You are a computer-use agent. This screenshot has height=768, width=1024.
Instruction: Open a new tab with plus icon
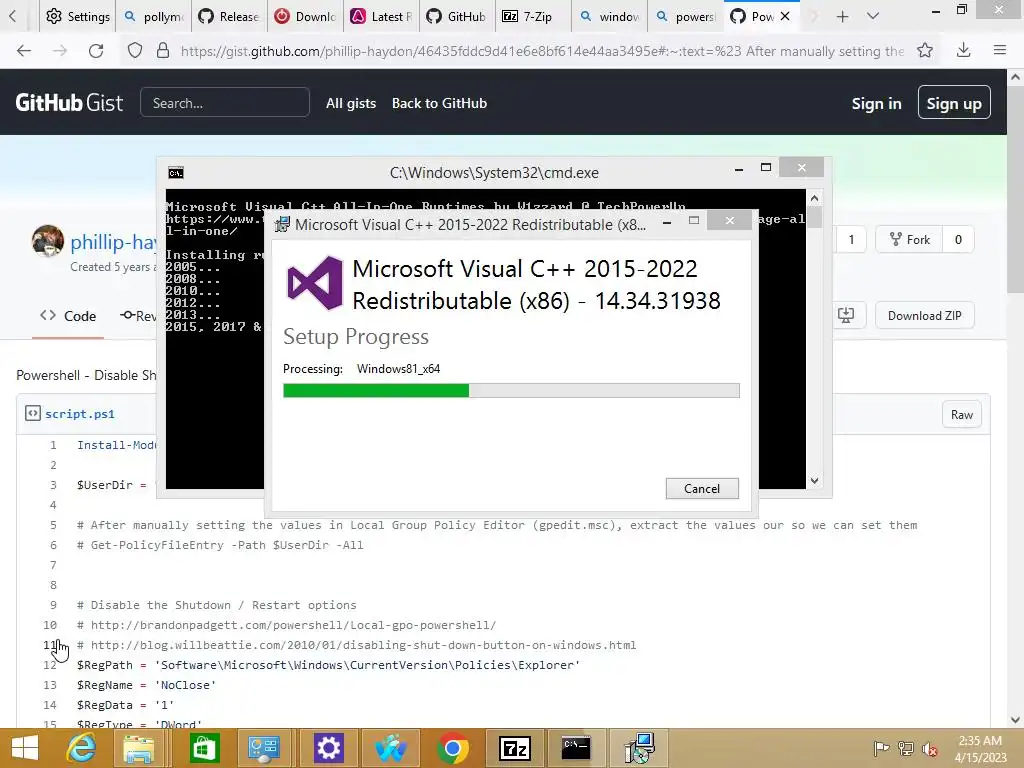click(x=842, y=16)
